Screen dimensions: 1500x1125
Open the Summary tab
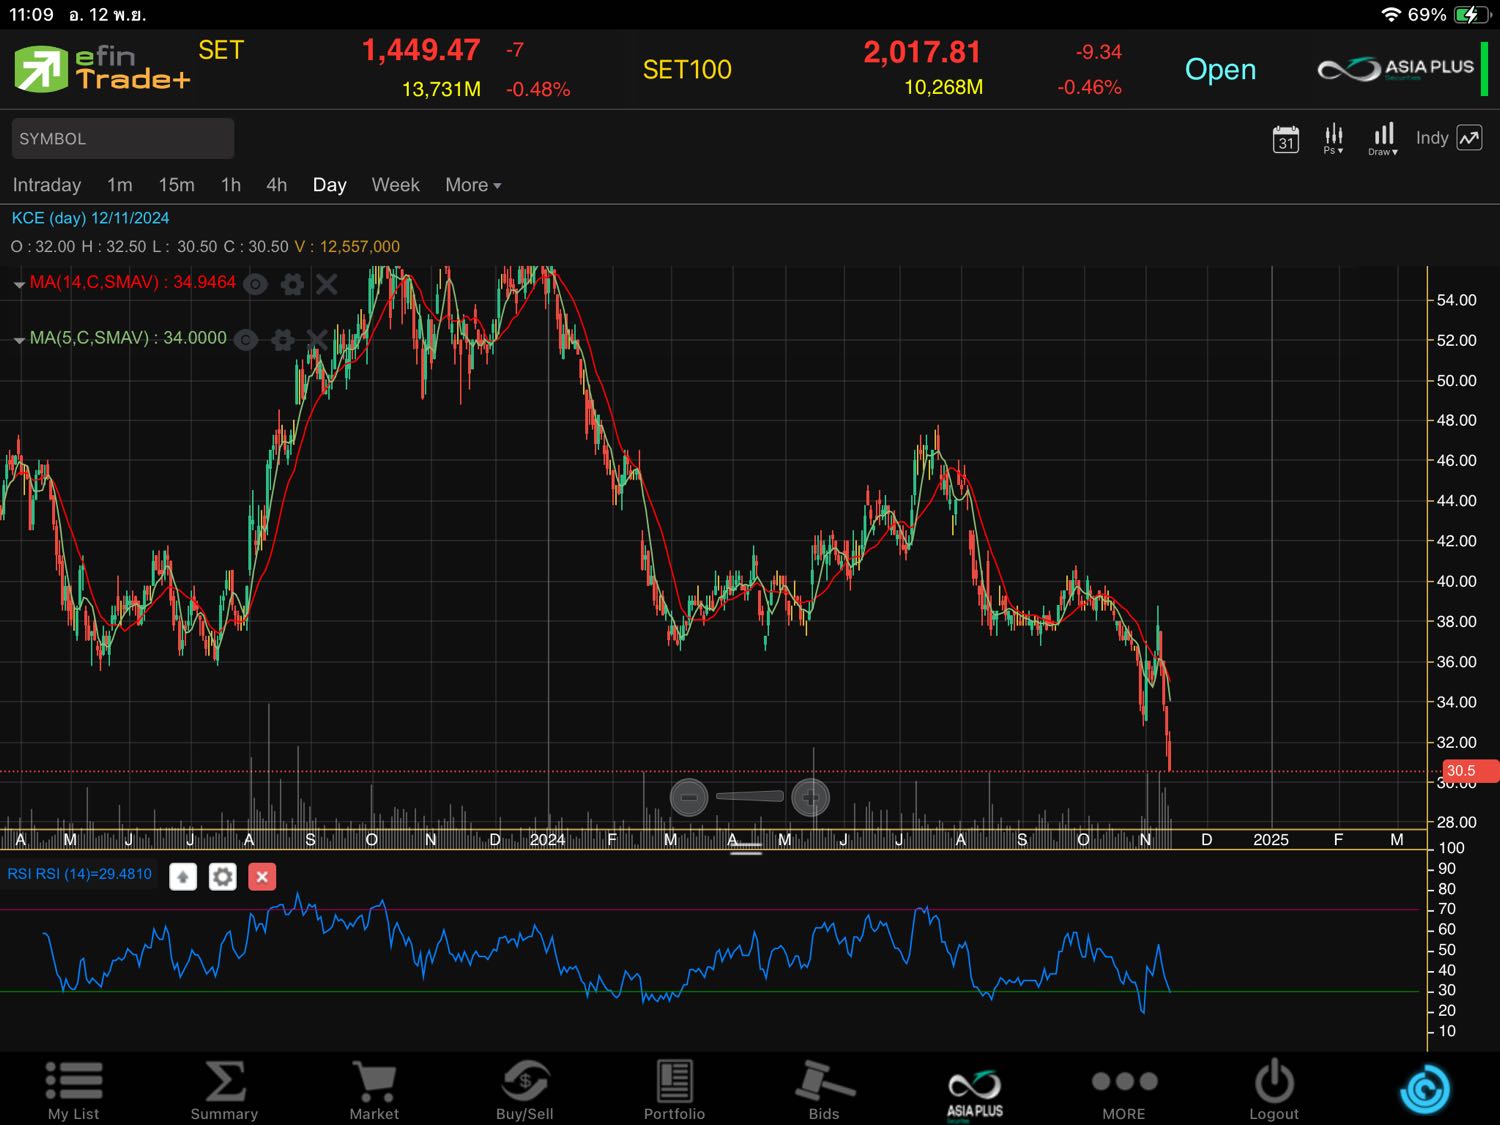click(x=224, y=1090)
